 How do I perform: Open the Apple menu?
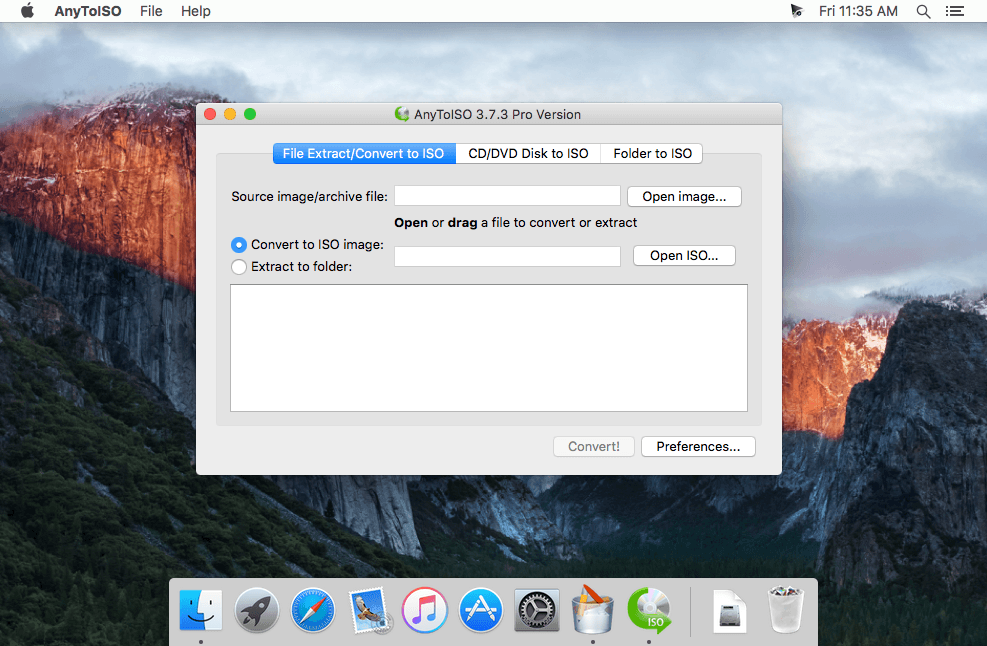27,11
